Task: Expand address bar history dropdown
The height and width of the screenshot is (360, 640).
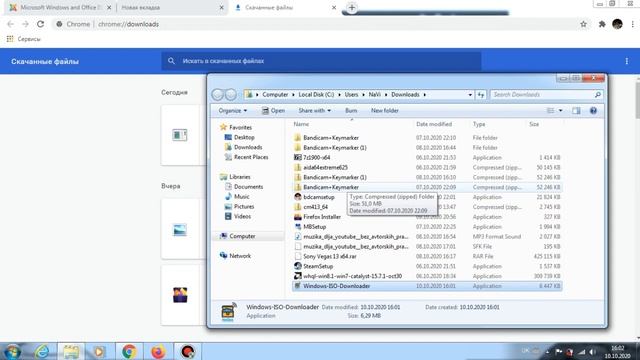Action: tap(470, 95)
